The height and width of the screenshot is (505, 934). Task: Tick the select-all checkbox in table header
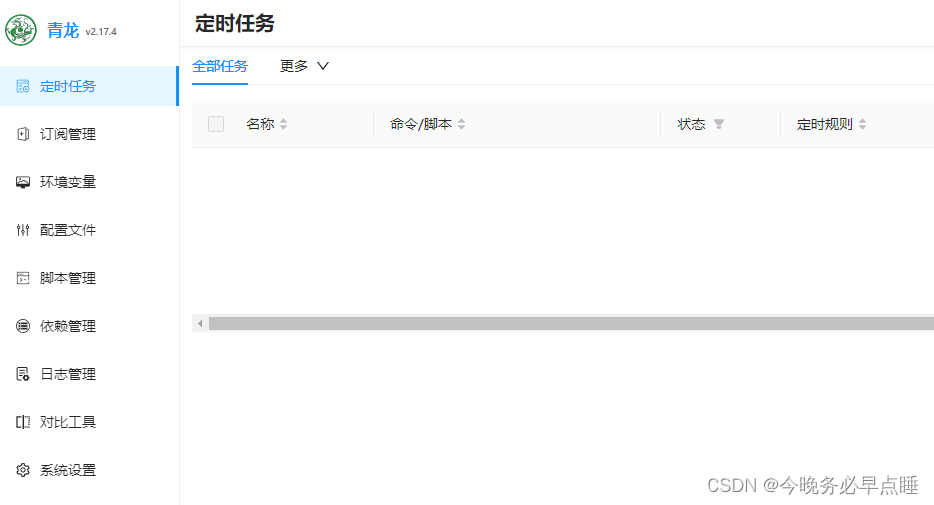(216, 124)
